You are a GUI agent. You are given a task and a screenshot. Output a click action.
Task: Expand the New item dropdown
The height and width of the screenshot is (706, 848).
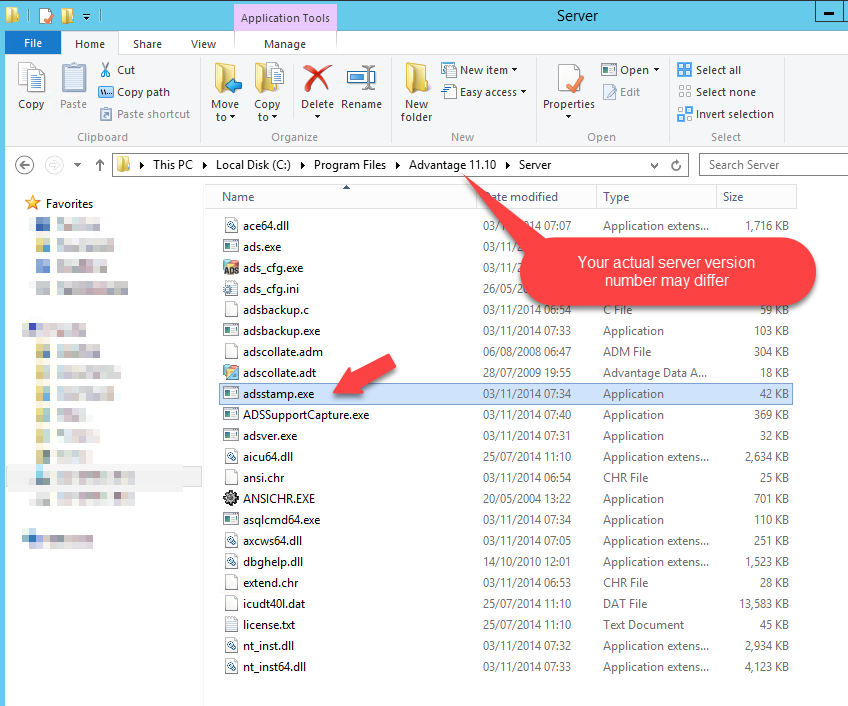[x=488, y=70]
